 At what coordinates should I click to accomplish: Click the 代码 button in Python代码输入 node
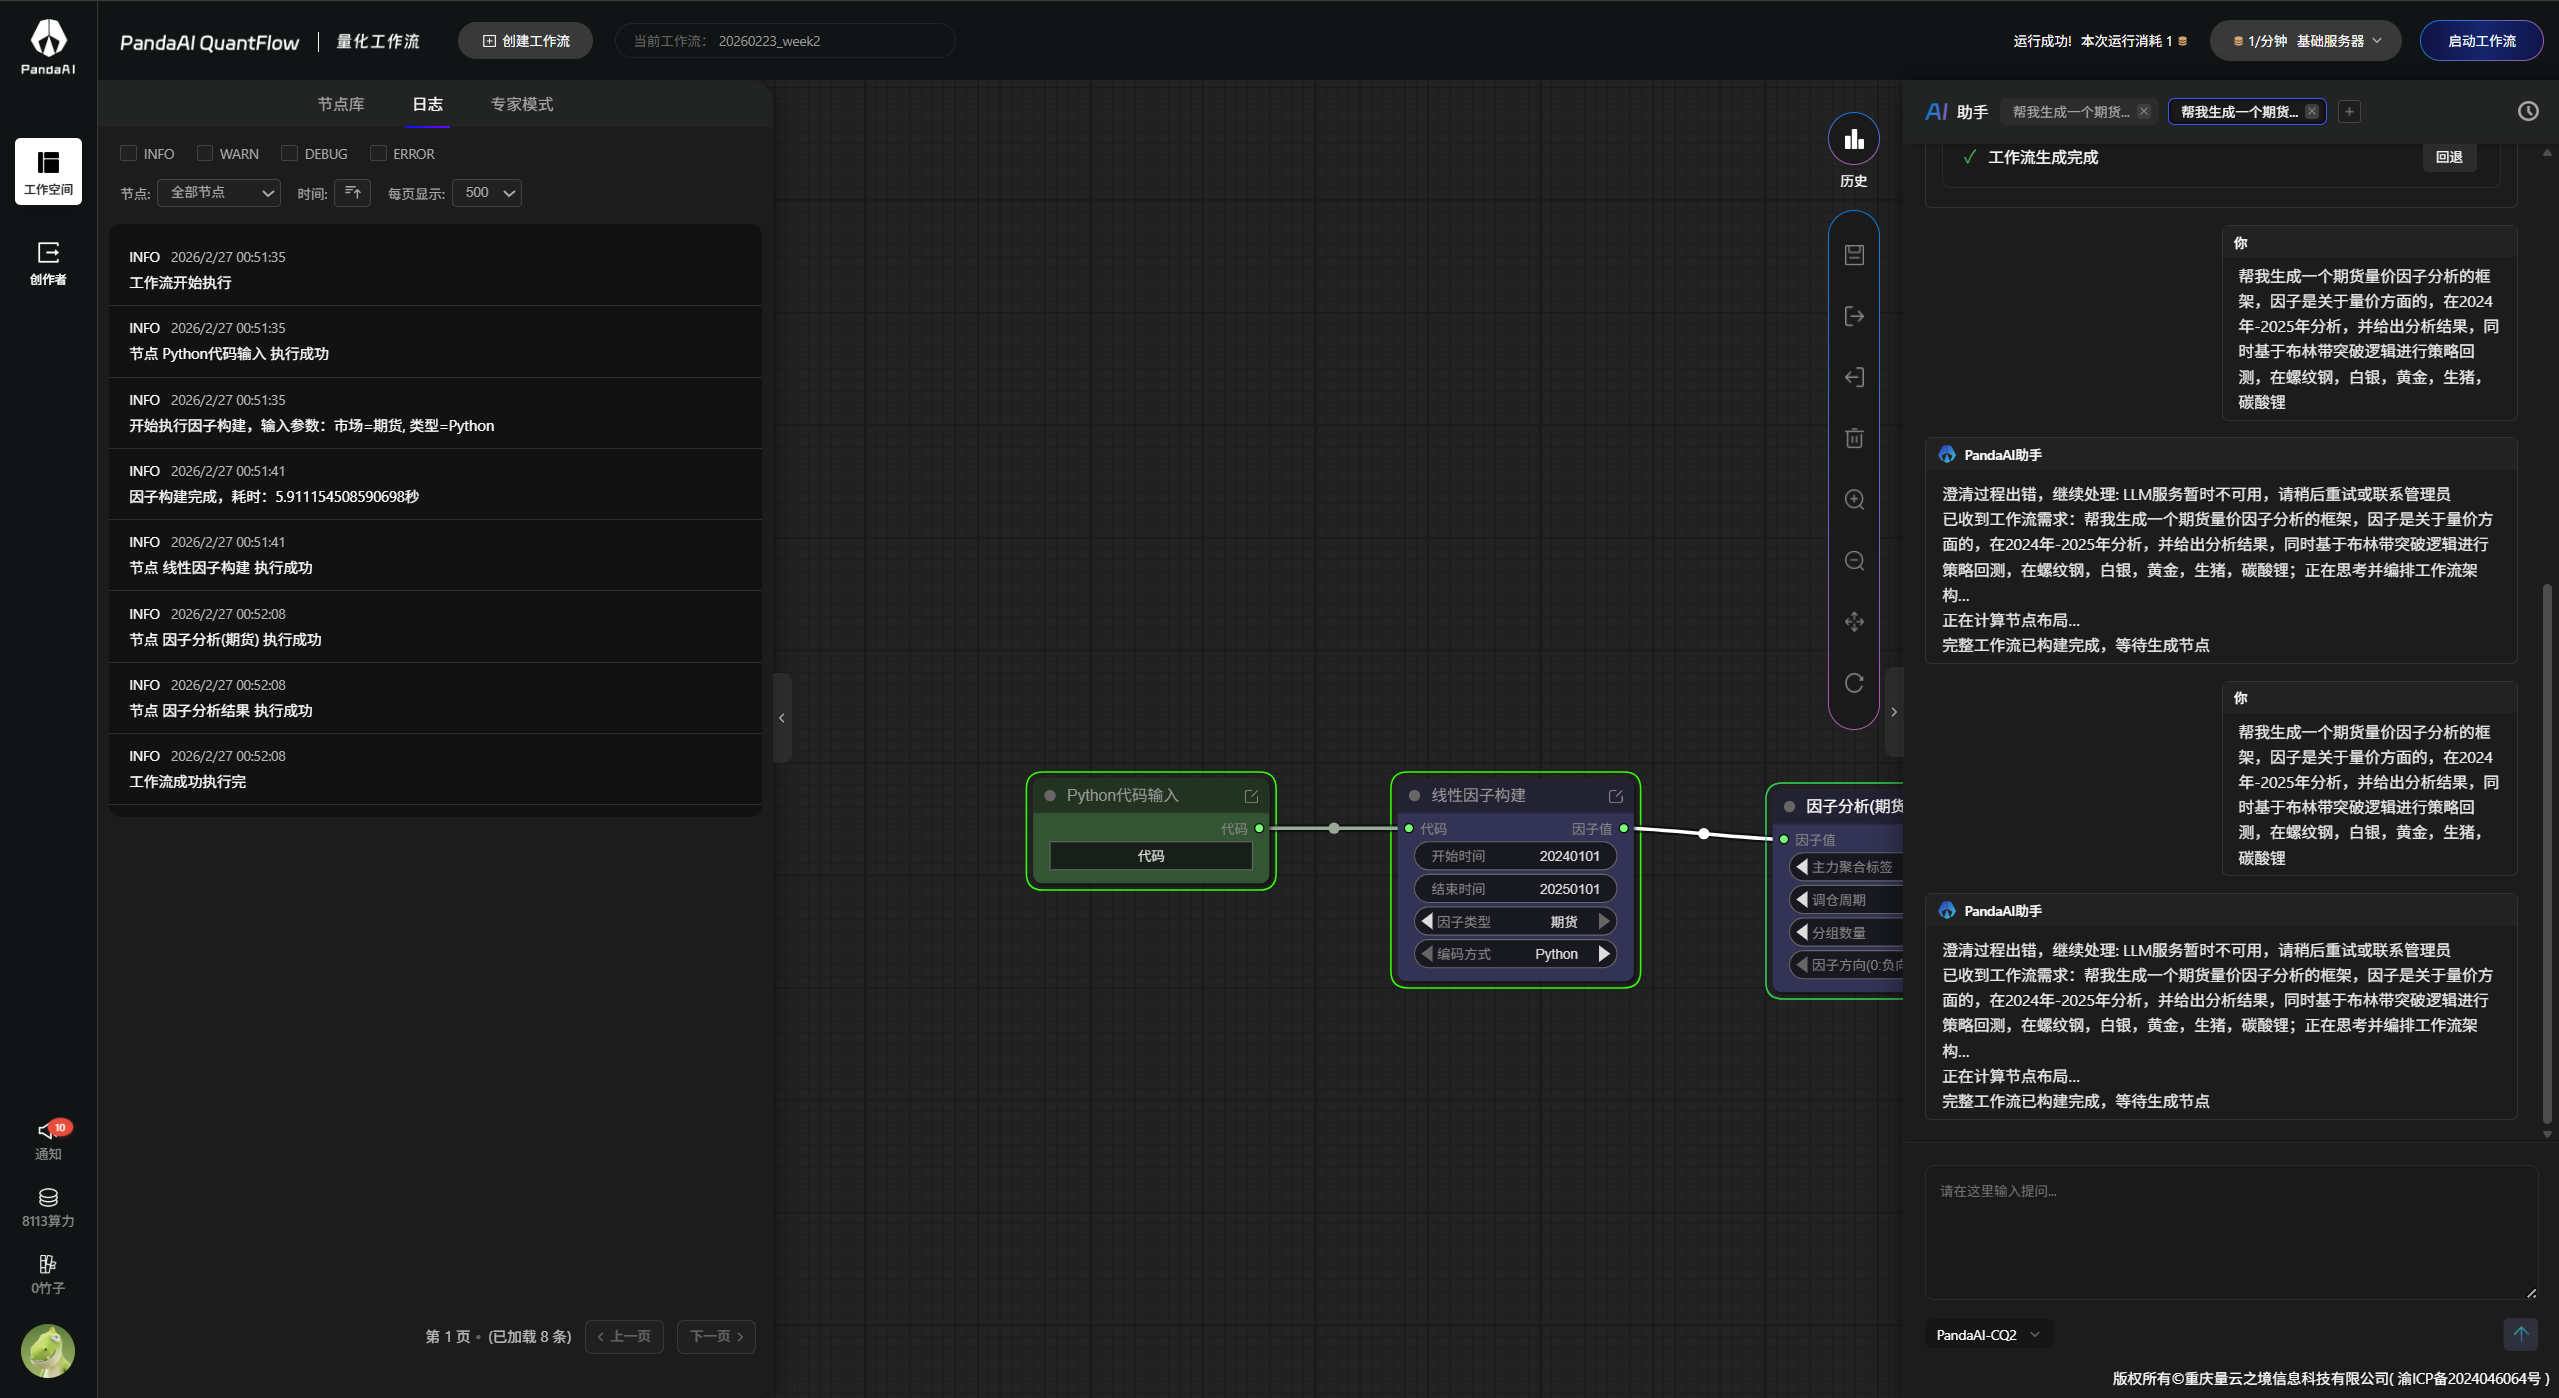coord(1151,856)
